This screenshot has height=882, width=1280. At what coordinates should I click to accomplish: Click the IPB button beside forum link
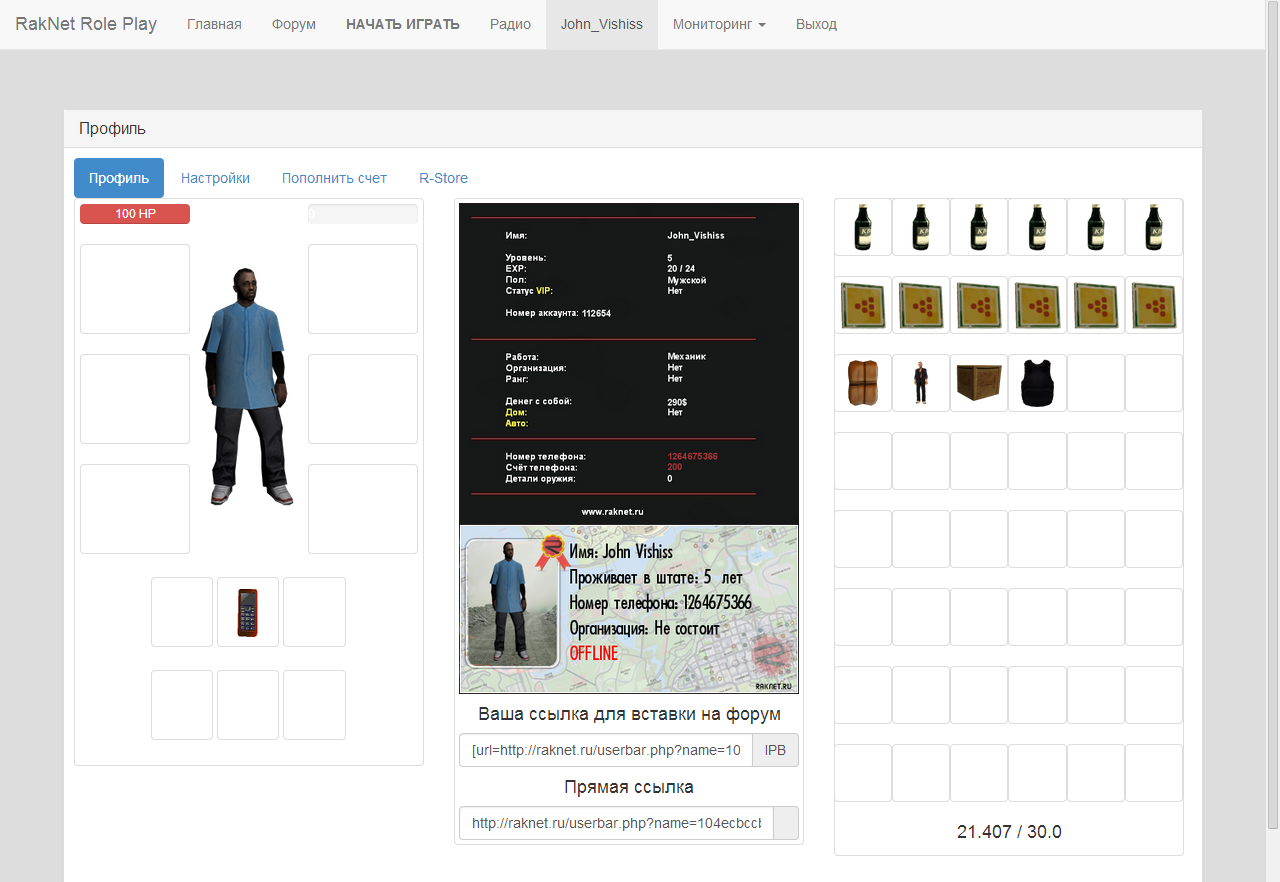coord(775,751)
